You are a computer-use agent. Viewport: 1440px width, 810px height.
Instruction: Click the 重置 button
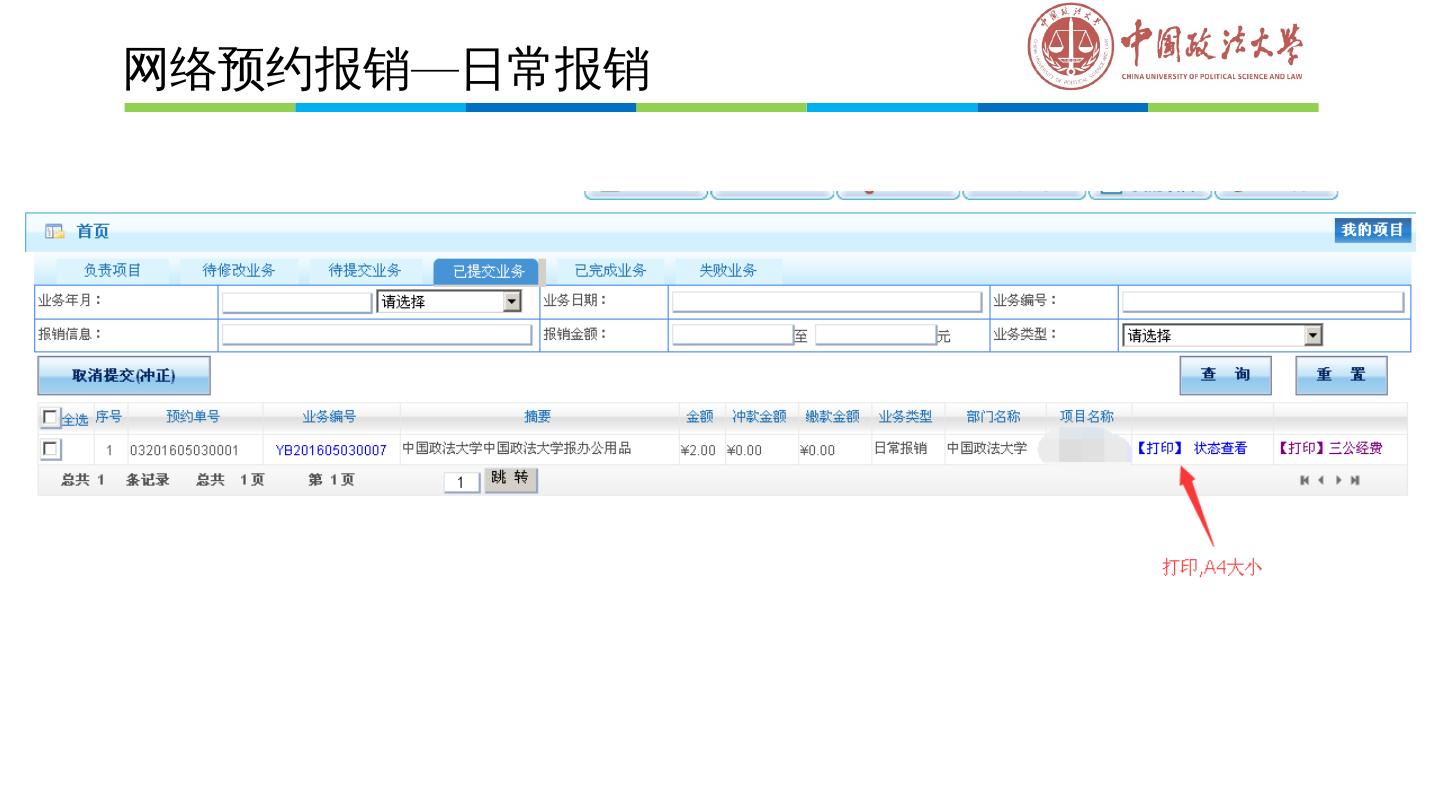(1342, 374)
